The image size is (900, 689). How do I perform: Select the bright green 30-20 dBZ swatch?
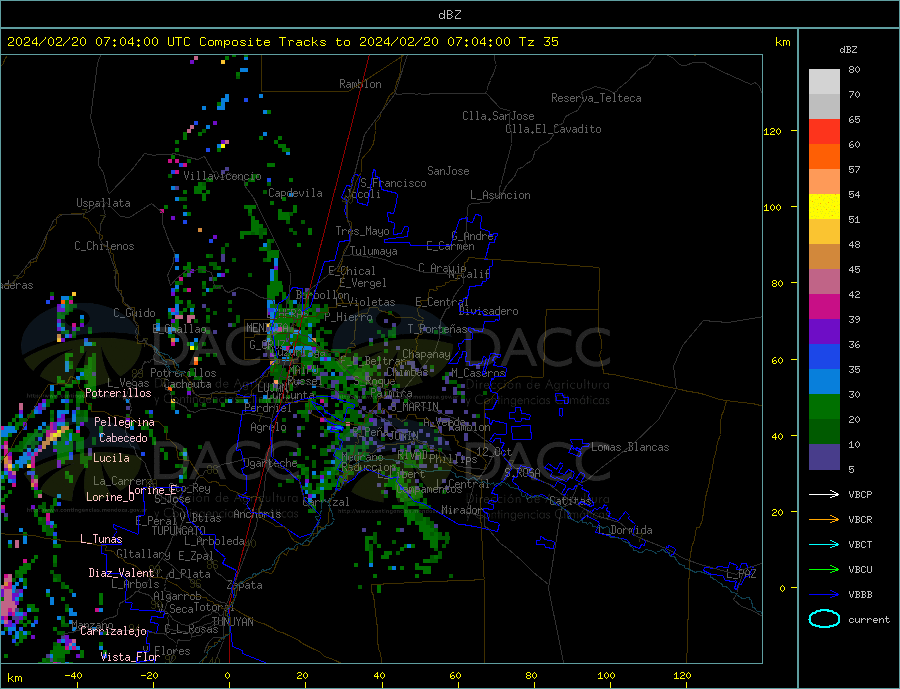825,407
